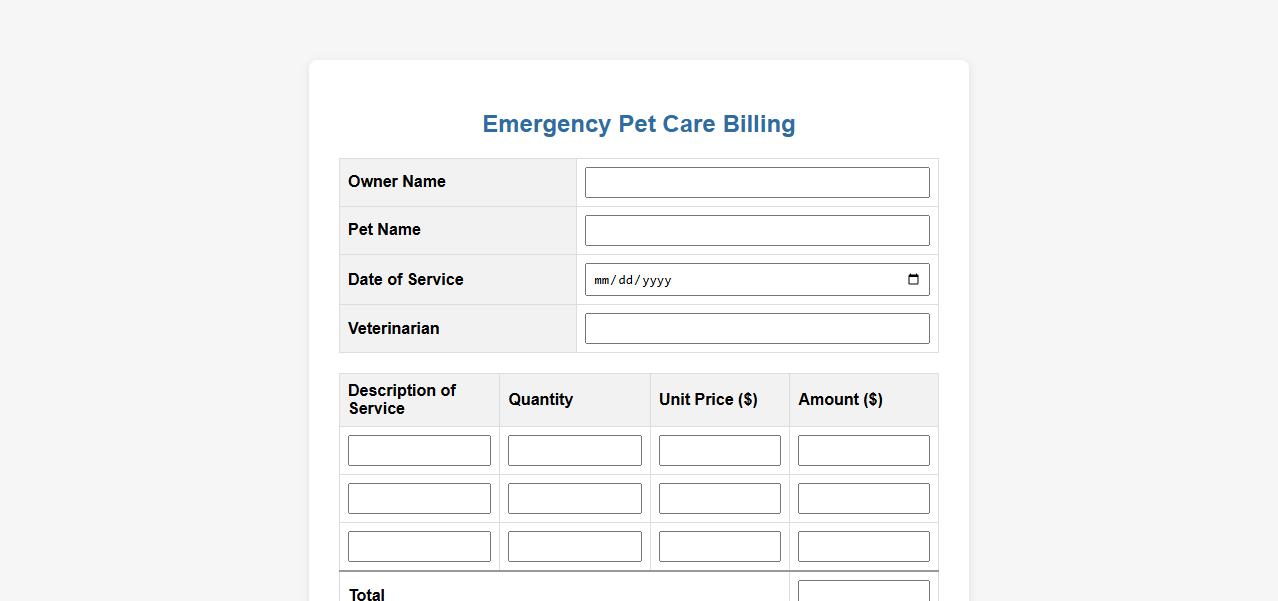Click the Total amount field

864,591
